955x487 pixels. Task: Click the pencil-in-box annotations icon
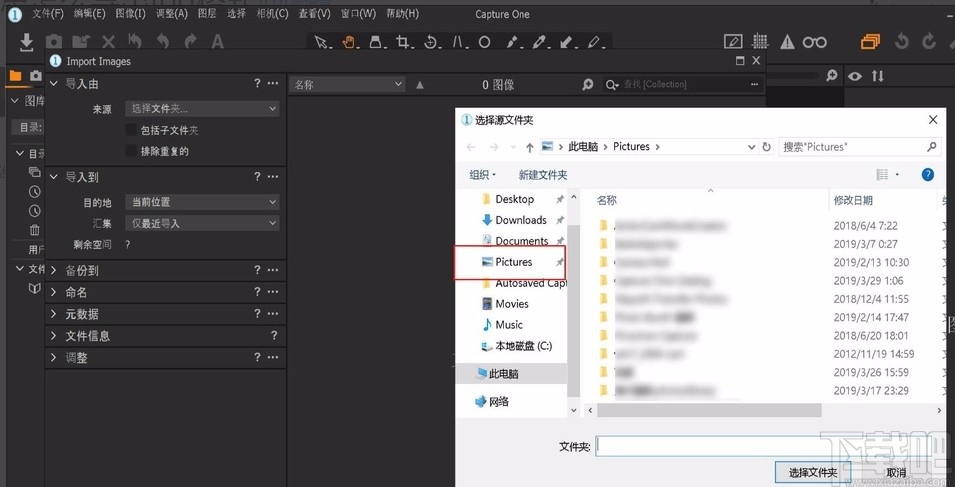tap(733, 41)
